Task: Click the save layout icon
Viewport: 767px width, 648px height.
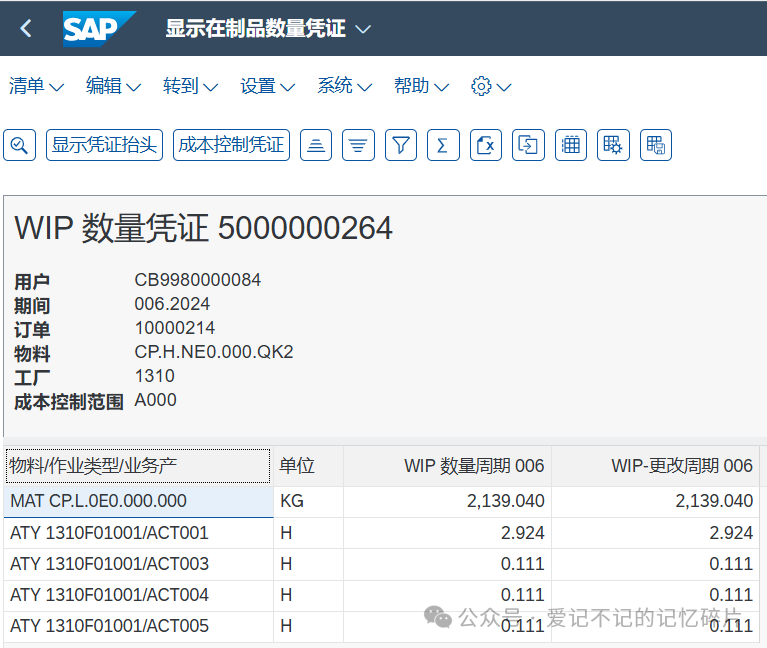Action: coord(656,145)
